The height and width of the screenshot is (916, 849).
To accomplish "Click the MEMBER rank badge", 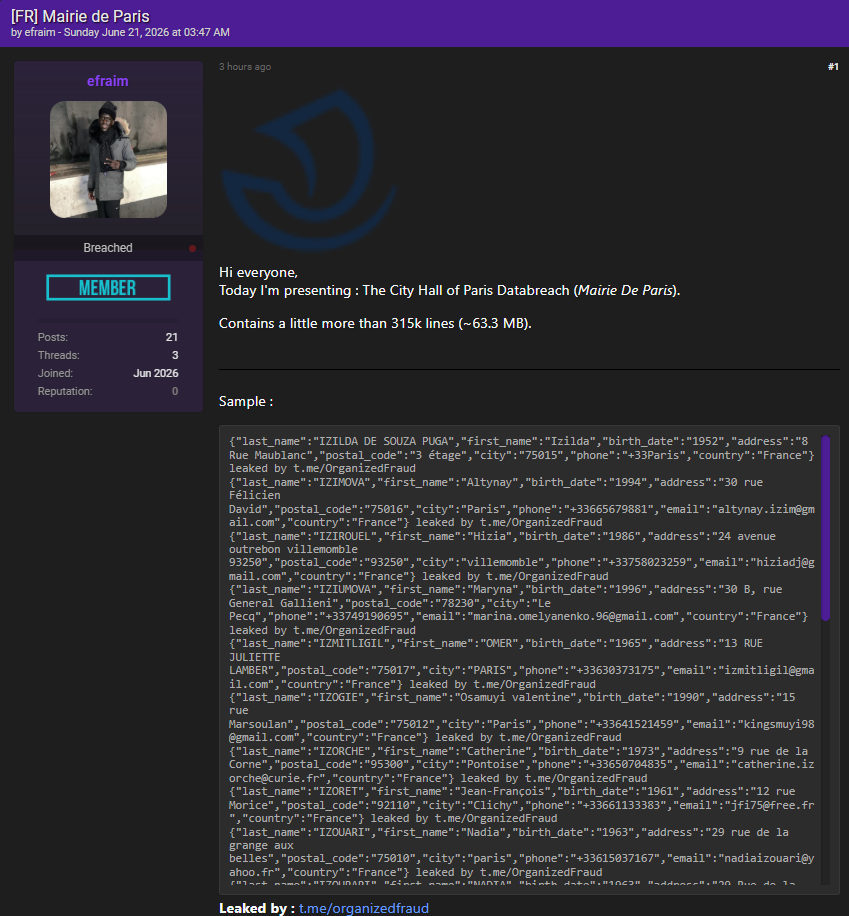I will coord(108,287).
